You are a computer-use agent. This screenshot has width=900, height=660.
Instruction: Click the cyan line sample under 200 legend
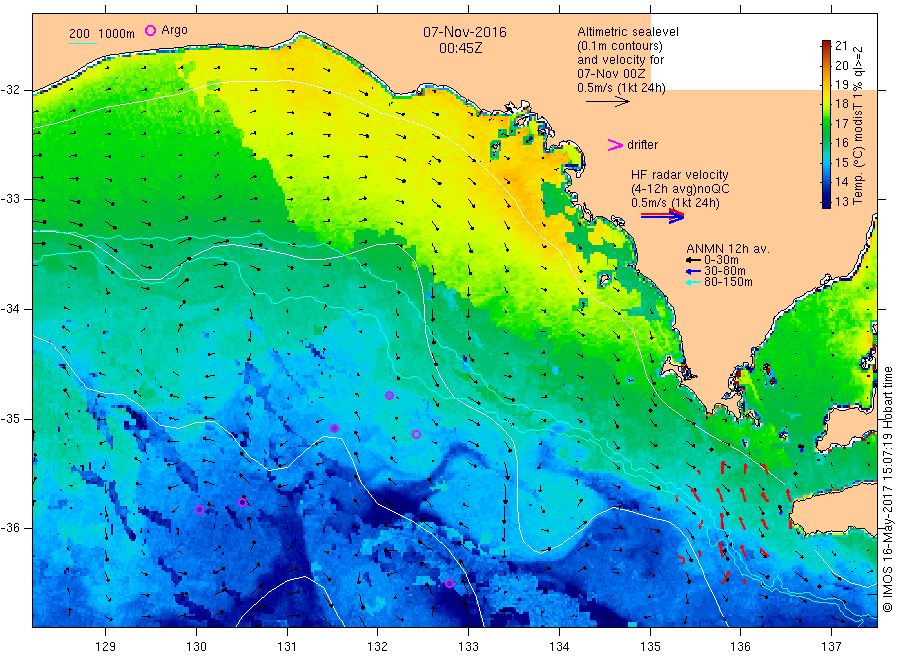(x=83, y=43)
